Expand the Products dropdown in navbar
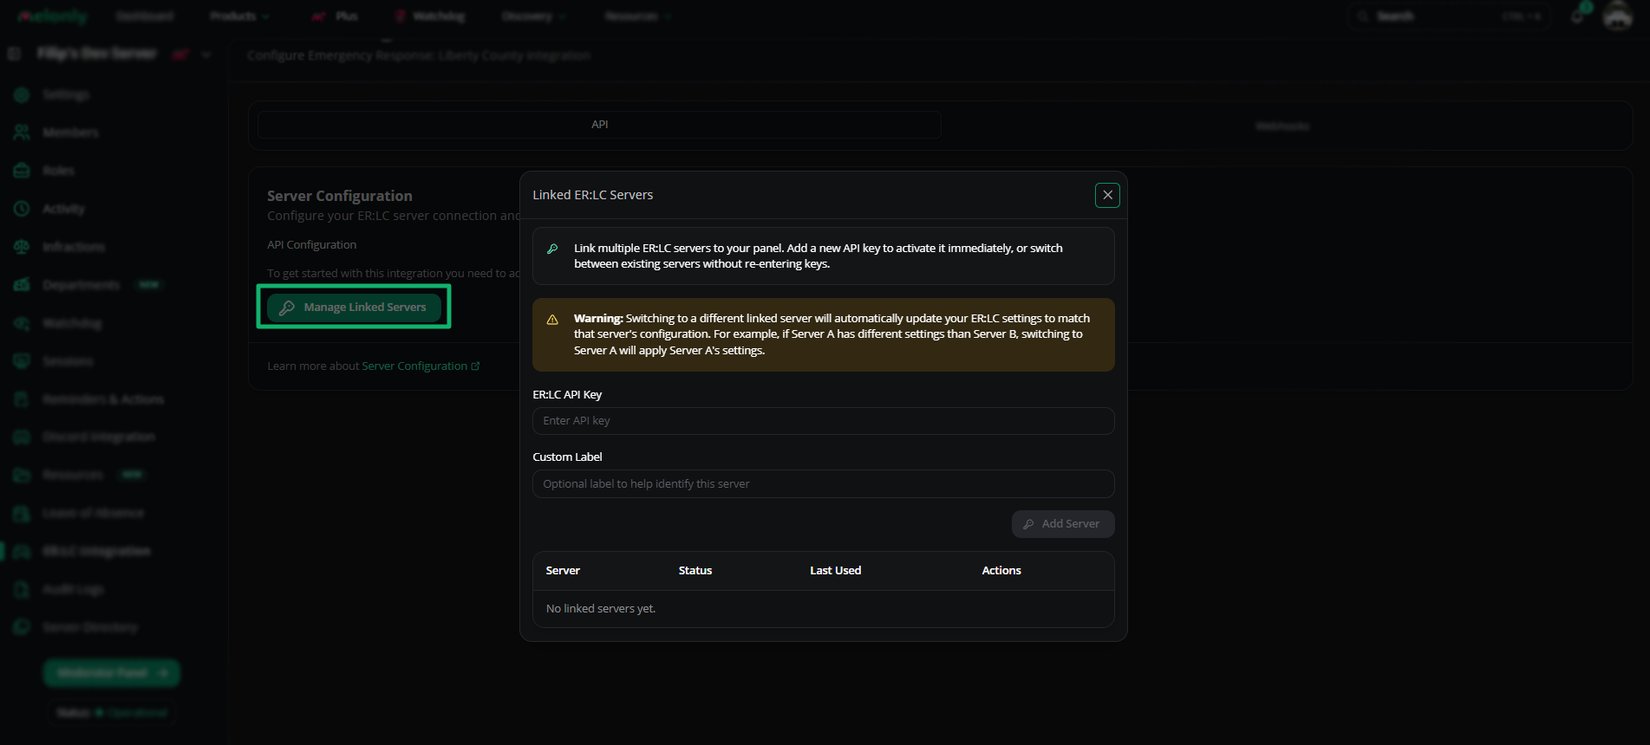This screenshot has height=745, width=1650. [x=240, y=16]
